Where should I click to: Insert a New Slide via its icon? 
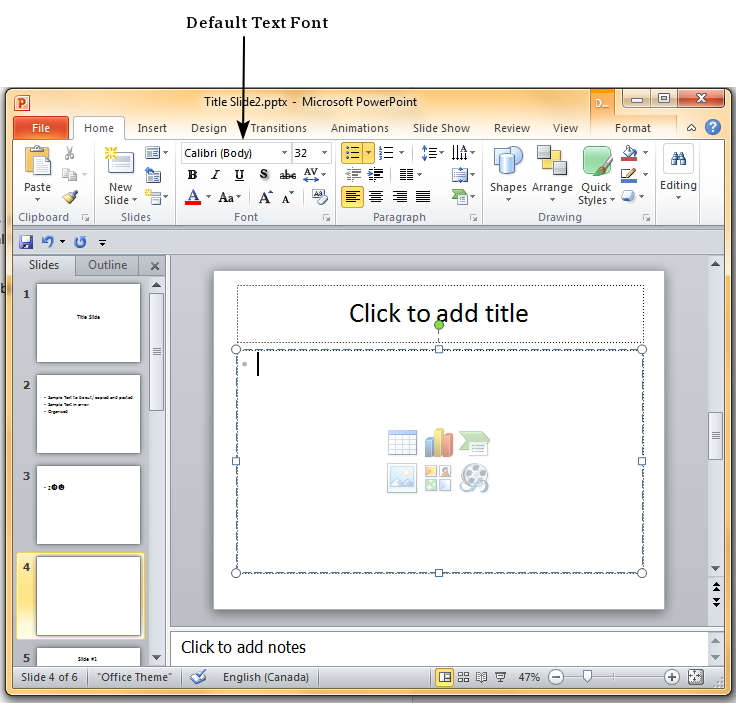(120, 160)
